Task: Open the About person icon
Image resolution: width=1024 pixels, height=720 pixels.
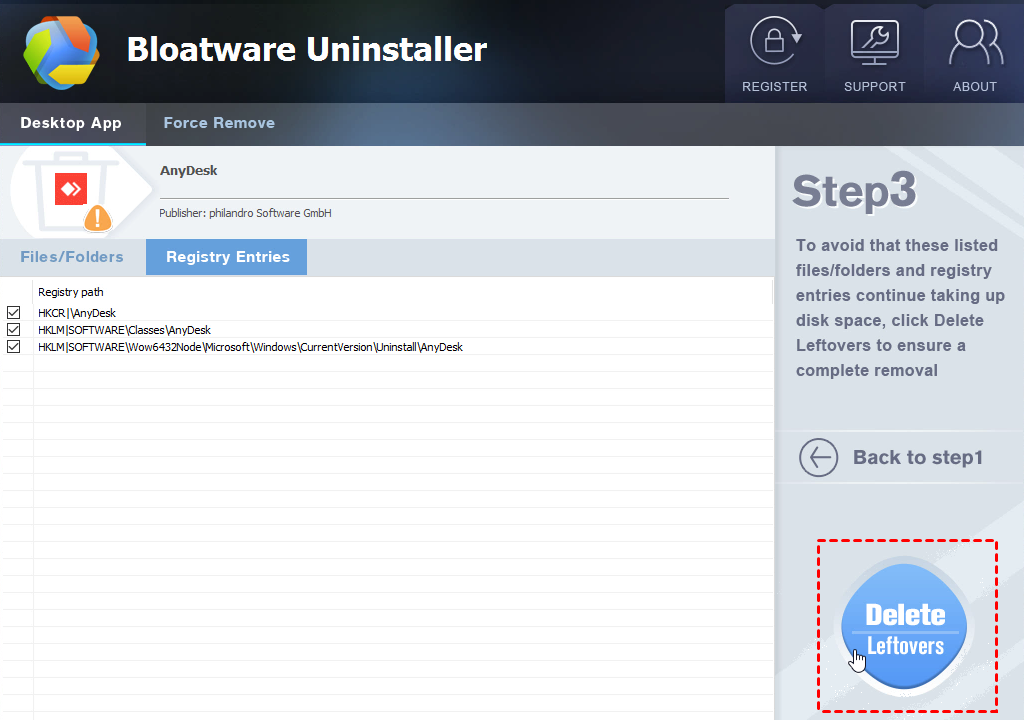Action: (974, 42)
